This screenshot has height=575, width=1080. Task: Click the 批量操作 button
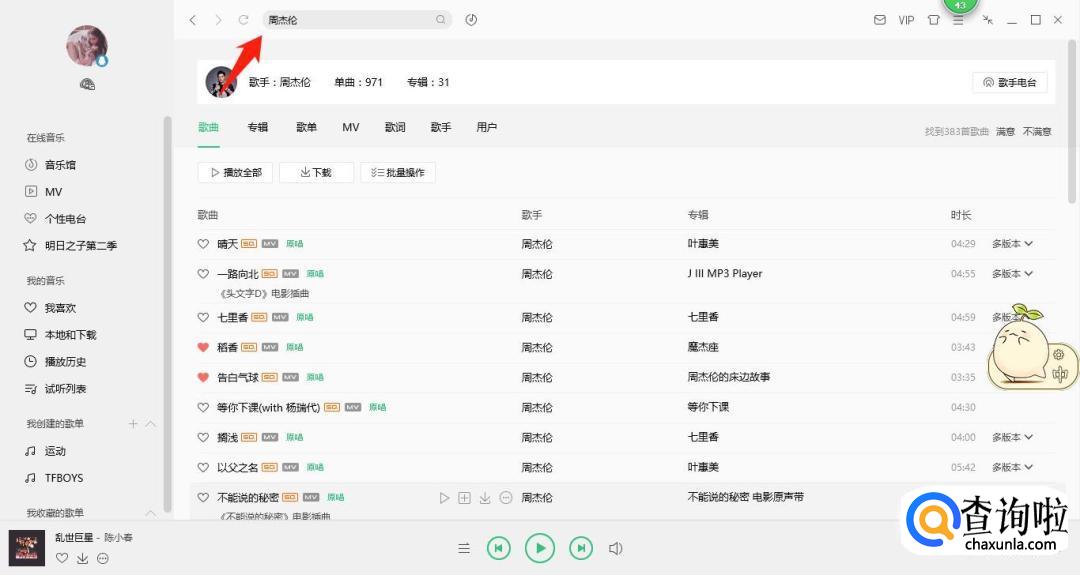pos(397,172)
